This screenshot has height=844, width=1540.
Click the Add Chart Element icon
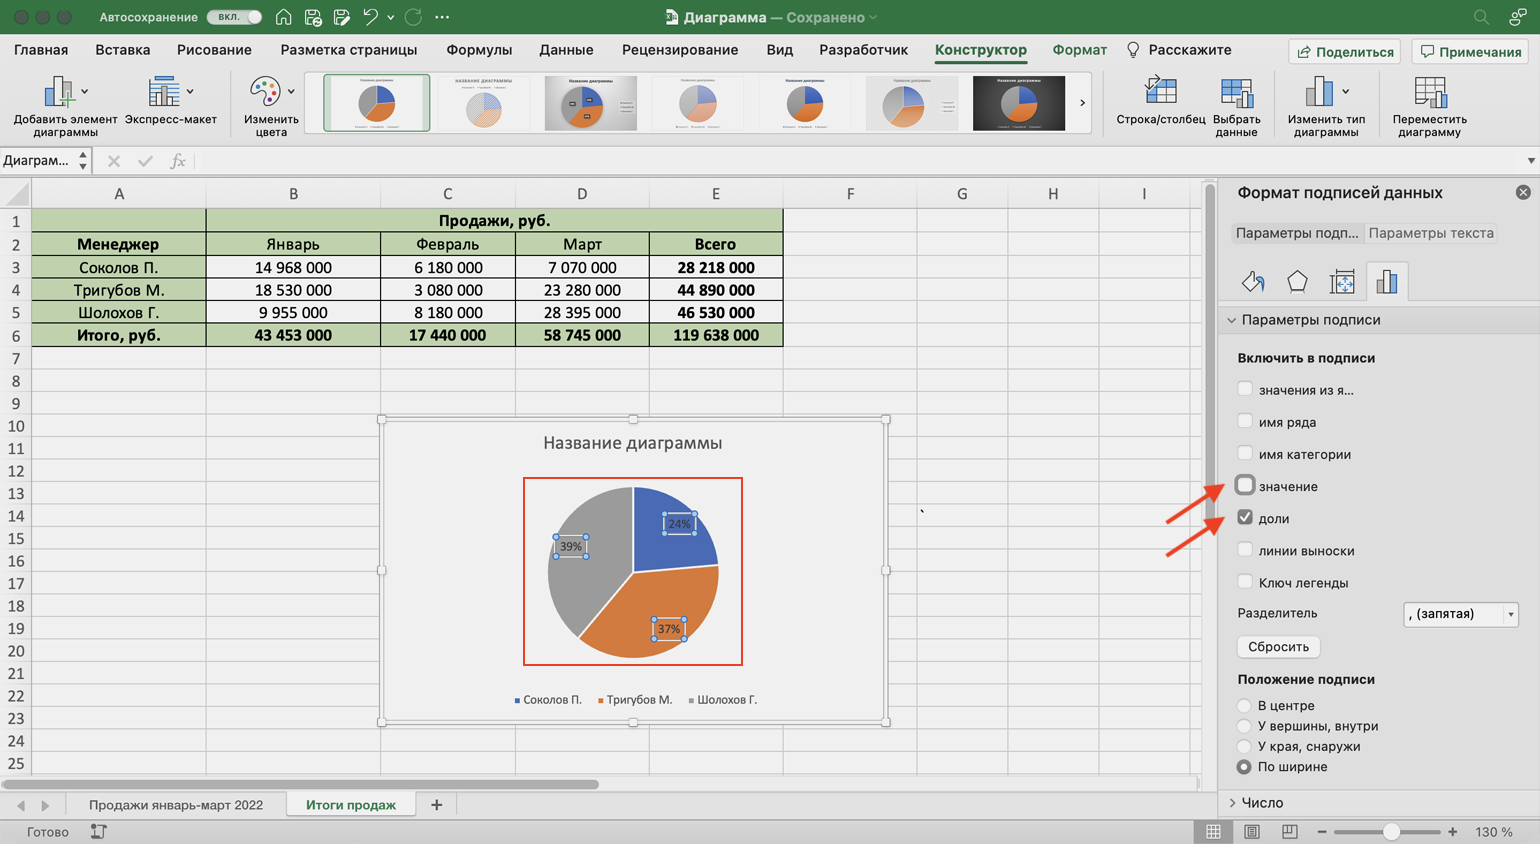pos(60,94)
